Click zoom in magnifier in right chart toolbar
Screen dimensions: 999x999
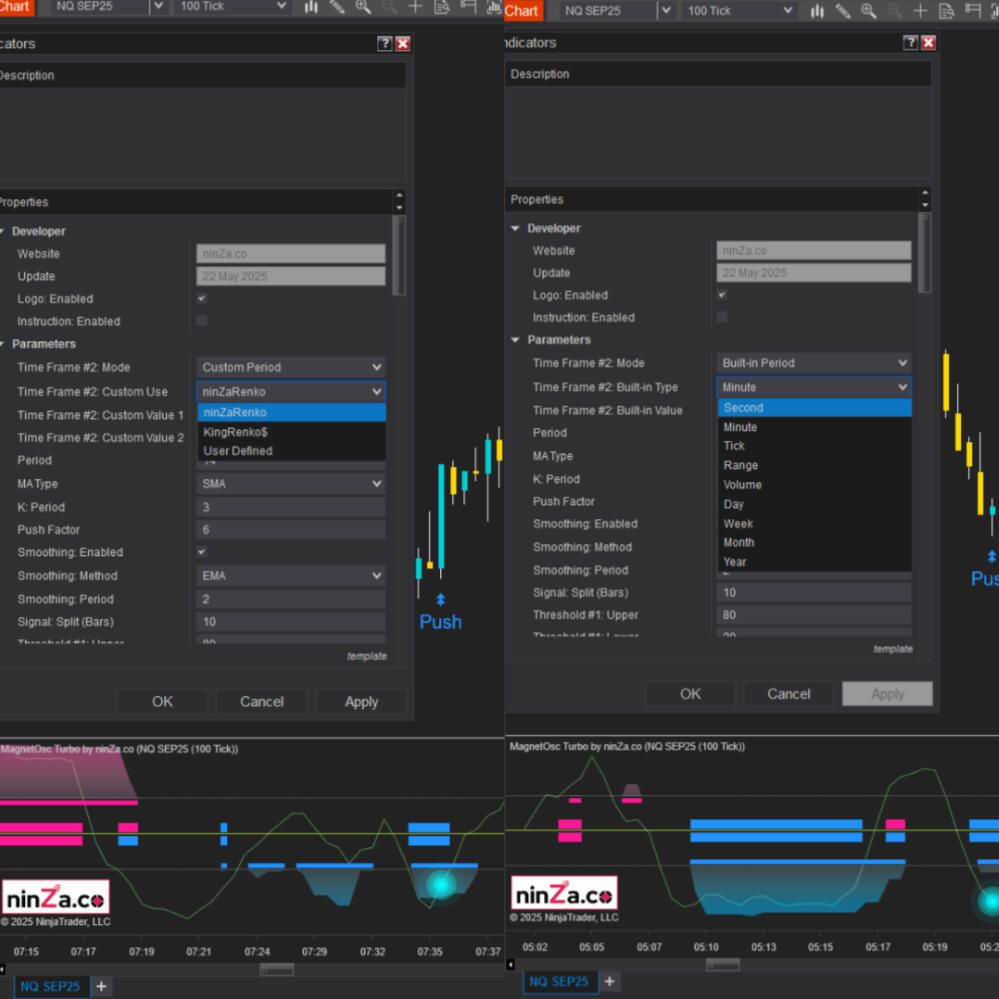pyautogui.click(x=869, y=11)
